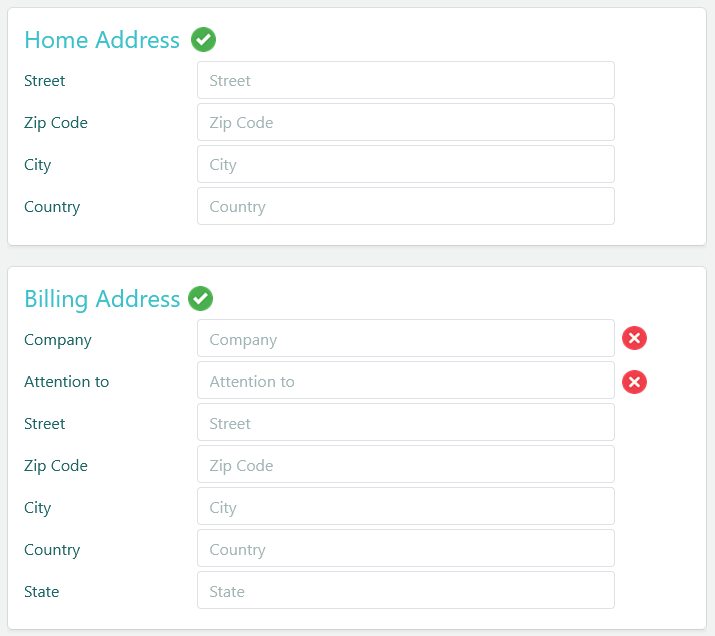
Task: Click the "Attention to" label text
Action: tap(67, 382)
